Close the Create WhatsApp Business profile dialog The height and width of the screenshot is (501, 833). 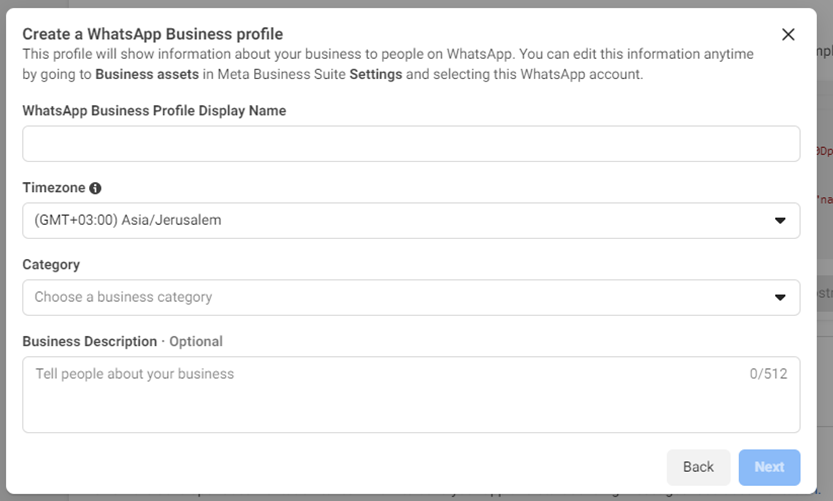(788, 35)
